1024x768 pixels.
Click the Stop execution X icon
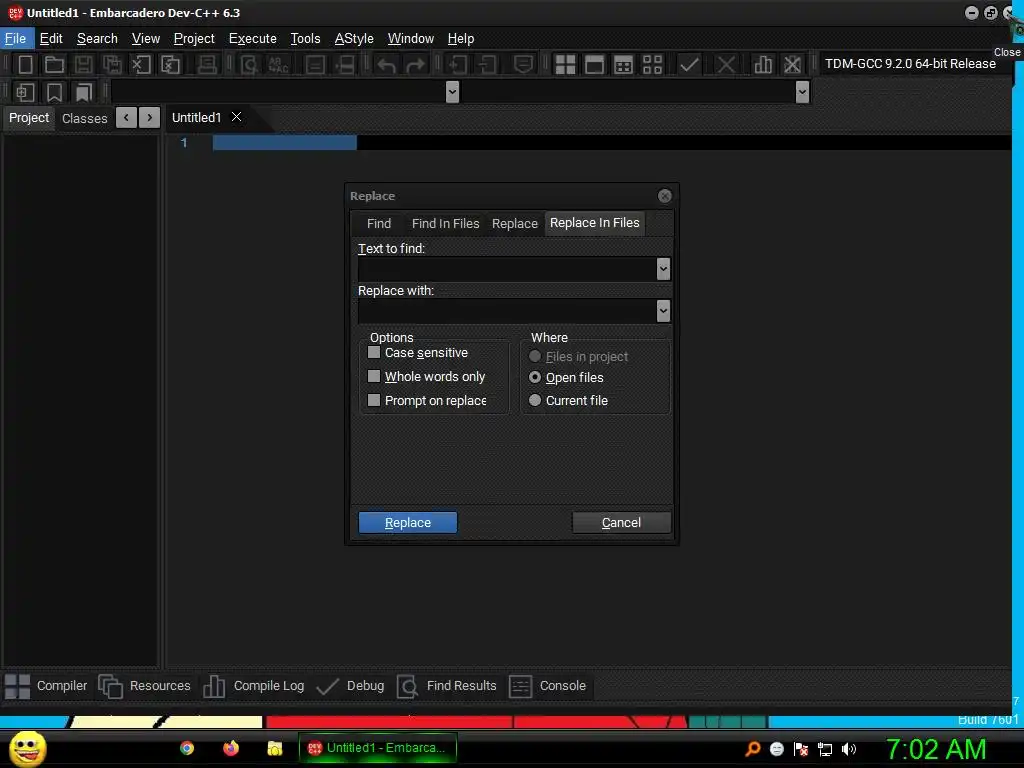[726, 64]
